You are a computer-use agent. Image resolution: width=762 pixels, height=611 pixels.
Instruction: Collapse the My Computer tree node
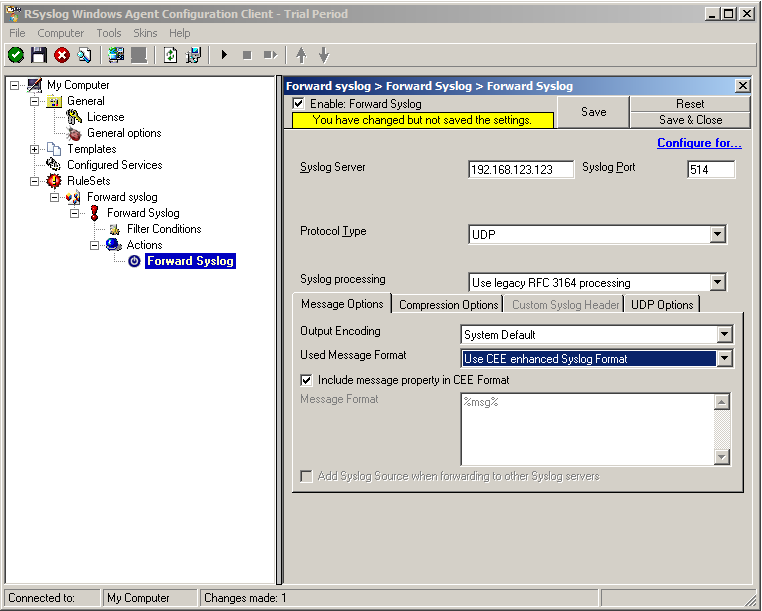[15, 86]
